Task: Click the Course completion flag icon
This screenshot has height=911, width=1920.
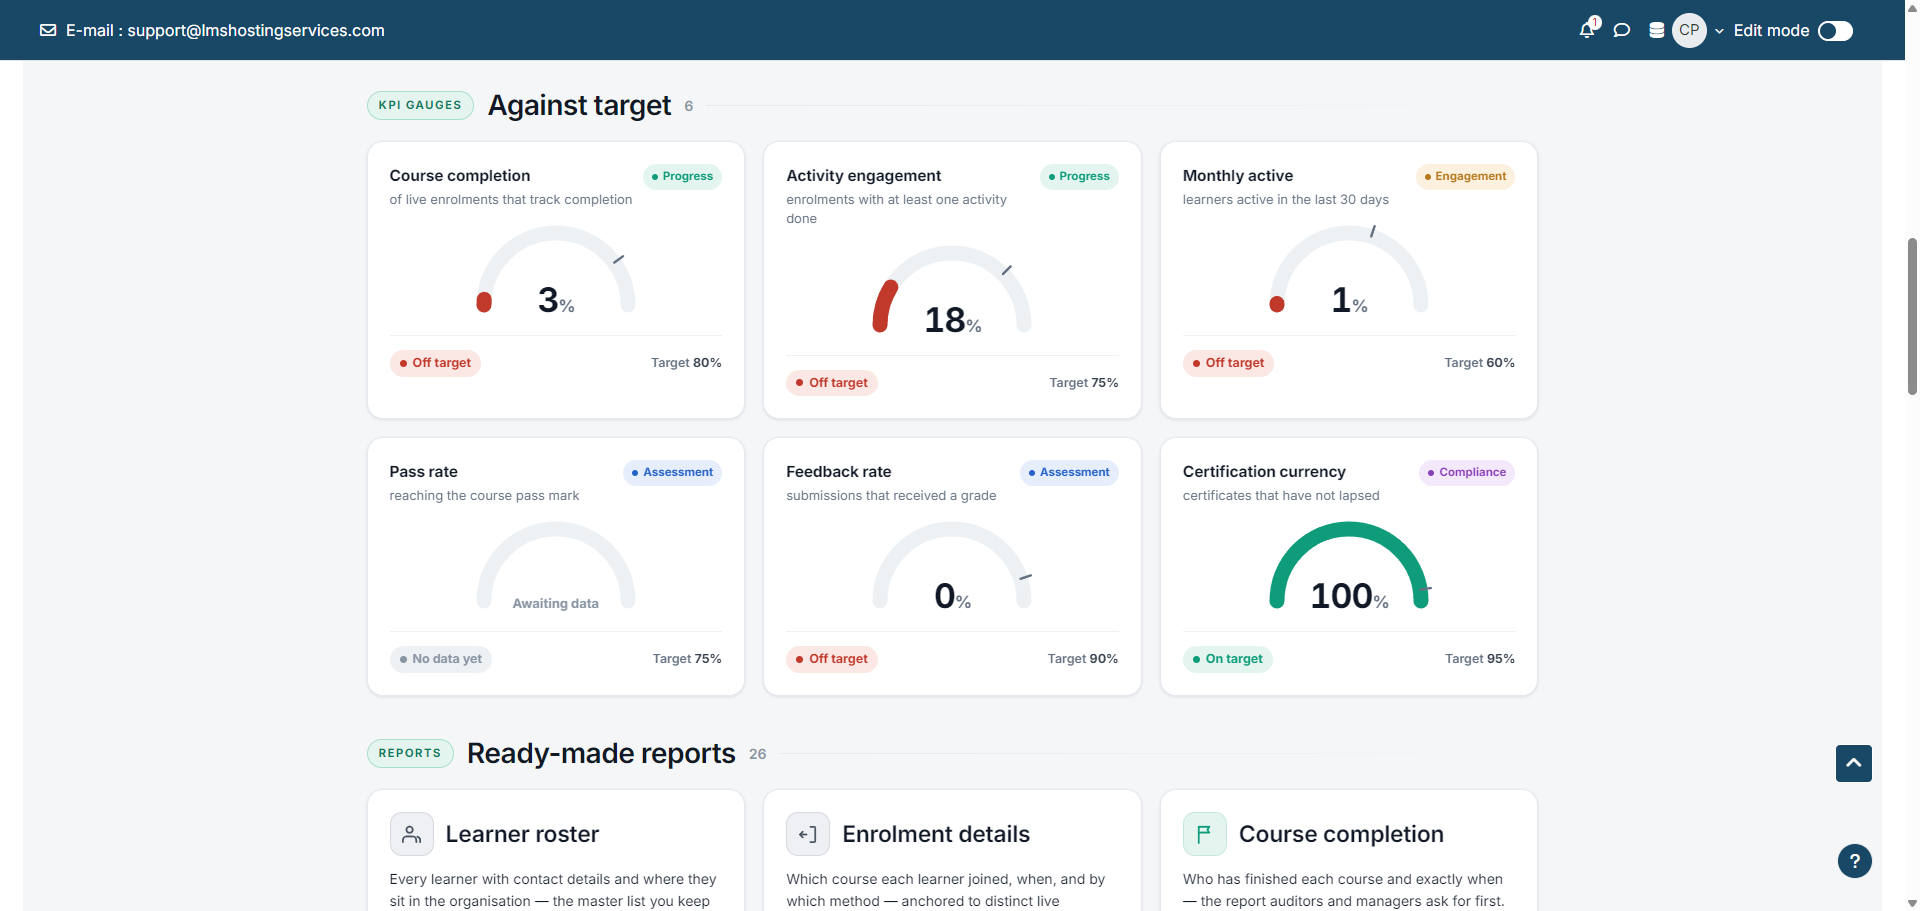Action: 1204,834
